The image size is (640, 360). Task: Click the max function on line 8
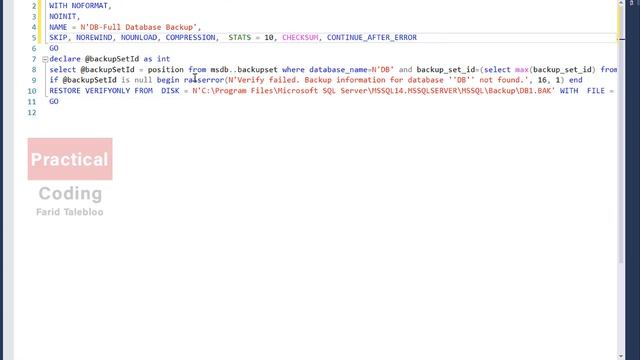point(522,69)
